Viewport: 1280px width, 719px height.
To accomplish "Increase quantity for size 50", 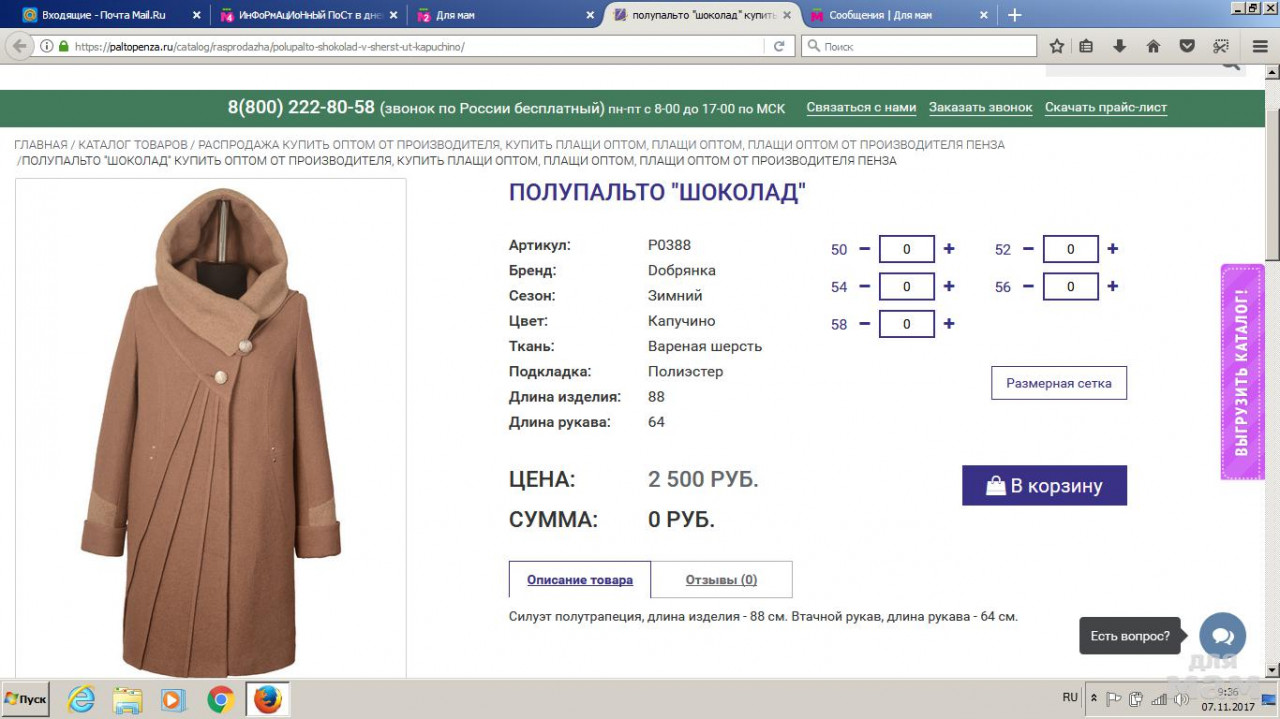I will 949,249.
